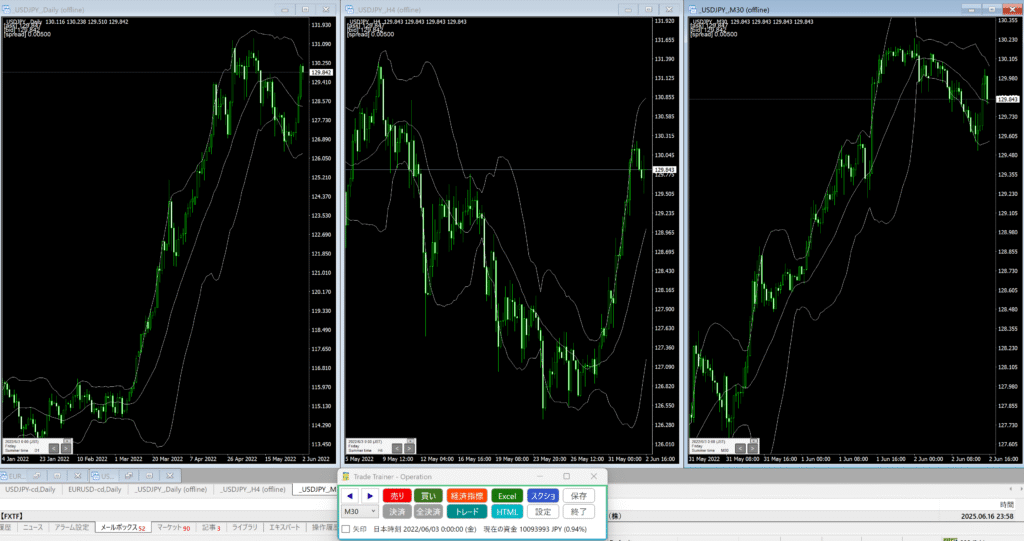This screenshot has height=541, width=1024.
Task: Click previous arrow on M30 chart panel
Action: [740, 449]
